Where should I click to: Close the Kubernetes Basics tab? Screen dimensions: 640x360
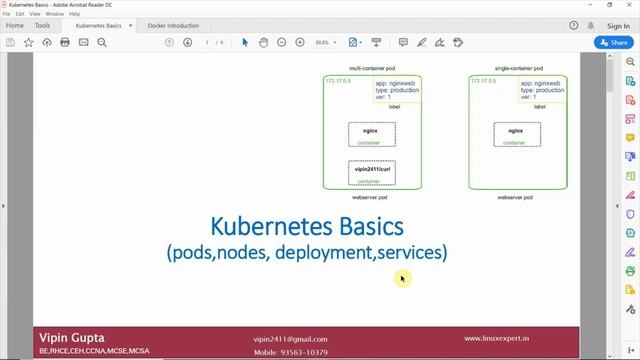(x=131, y=25)
